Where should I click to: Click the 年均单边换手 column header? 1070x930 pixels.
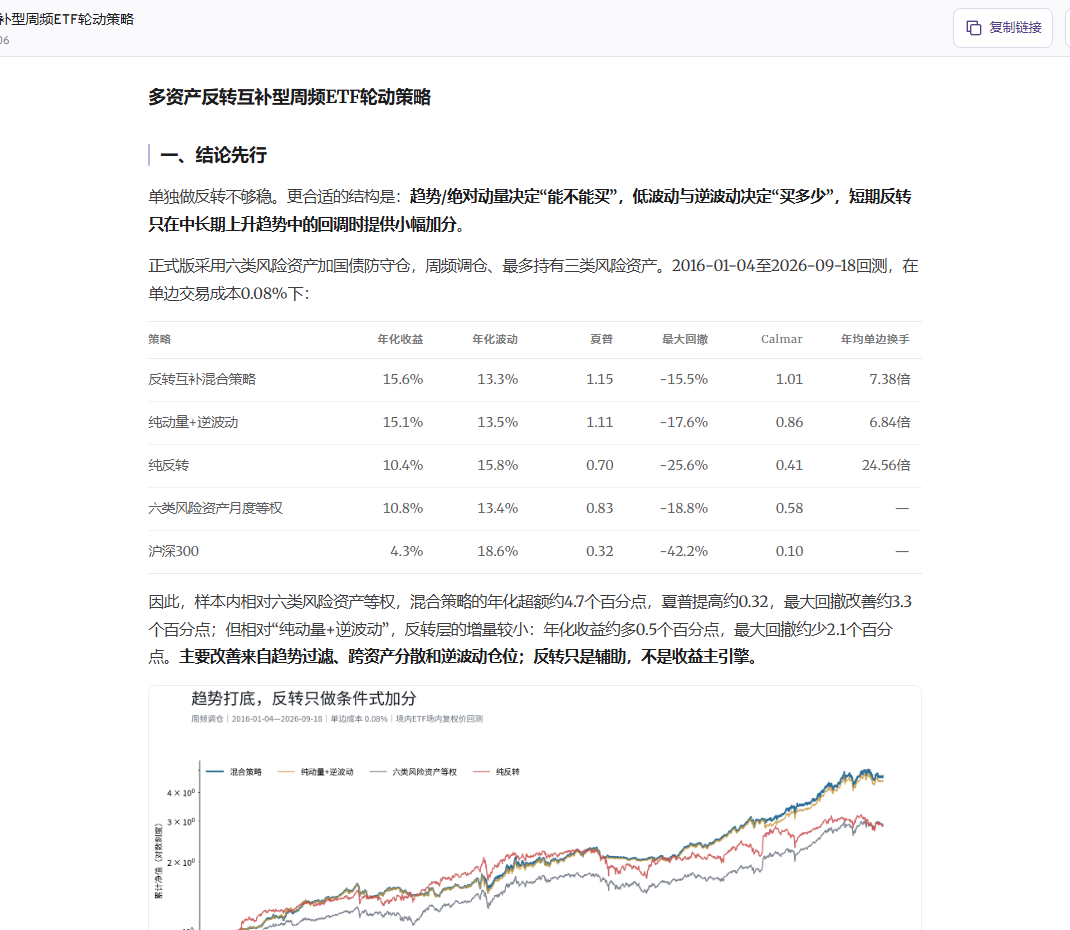(875, 339)
